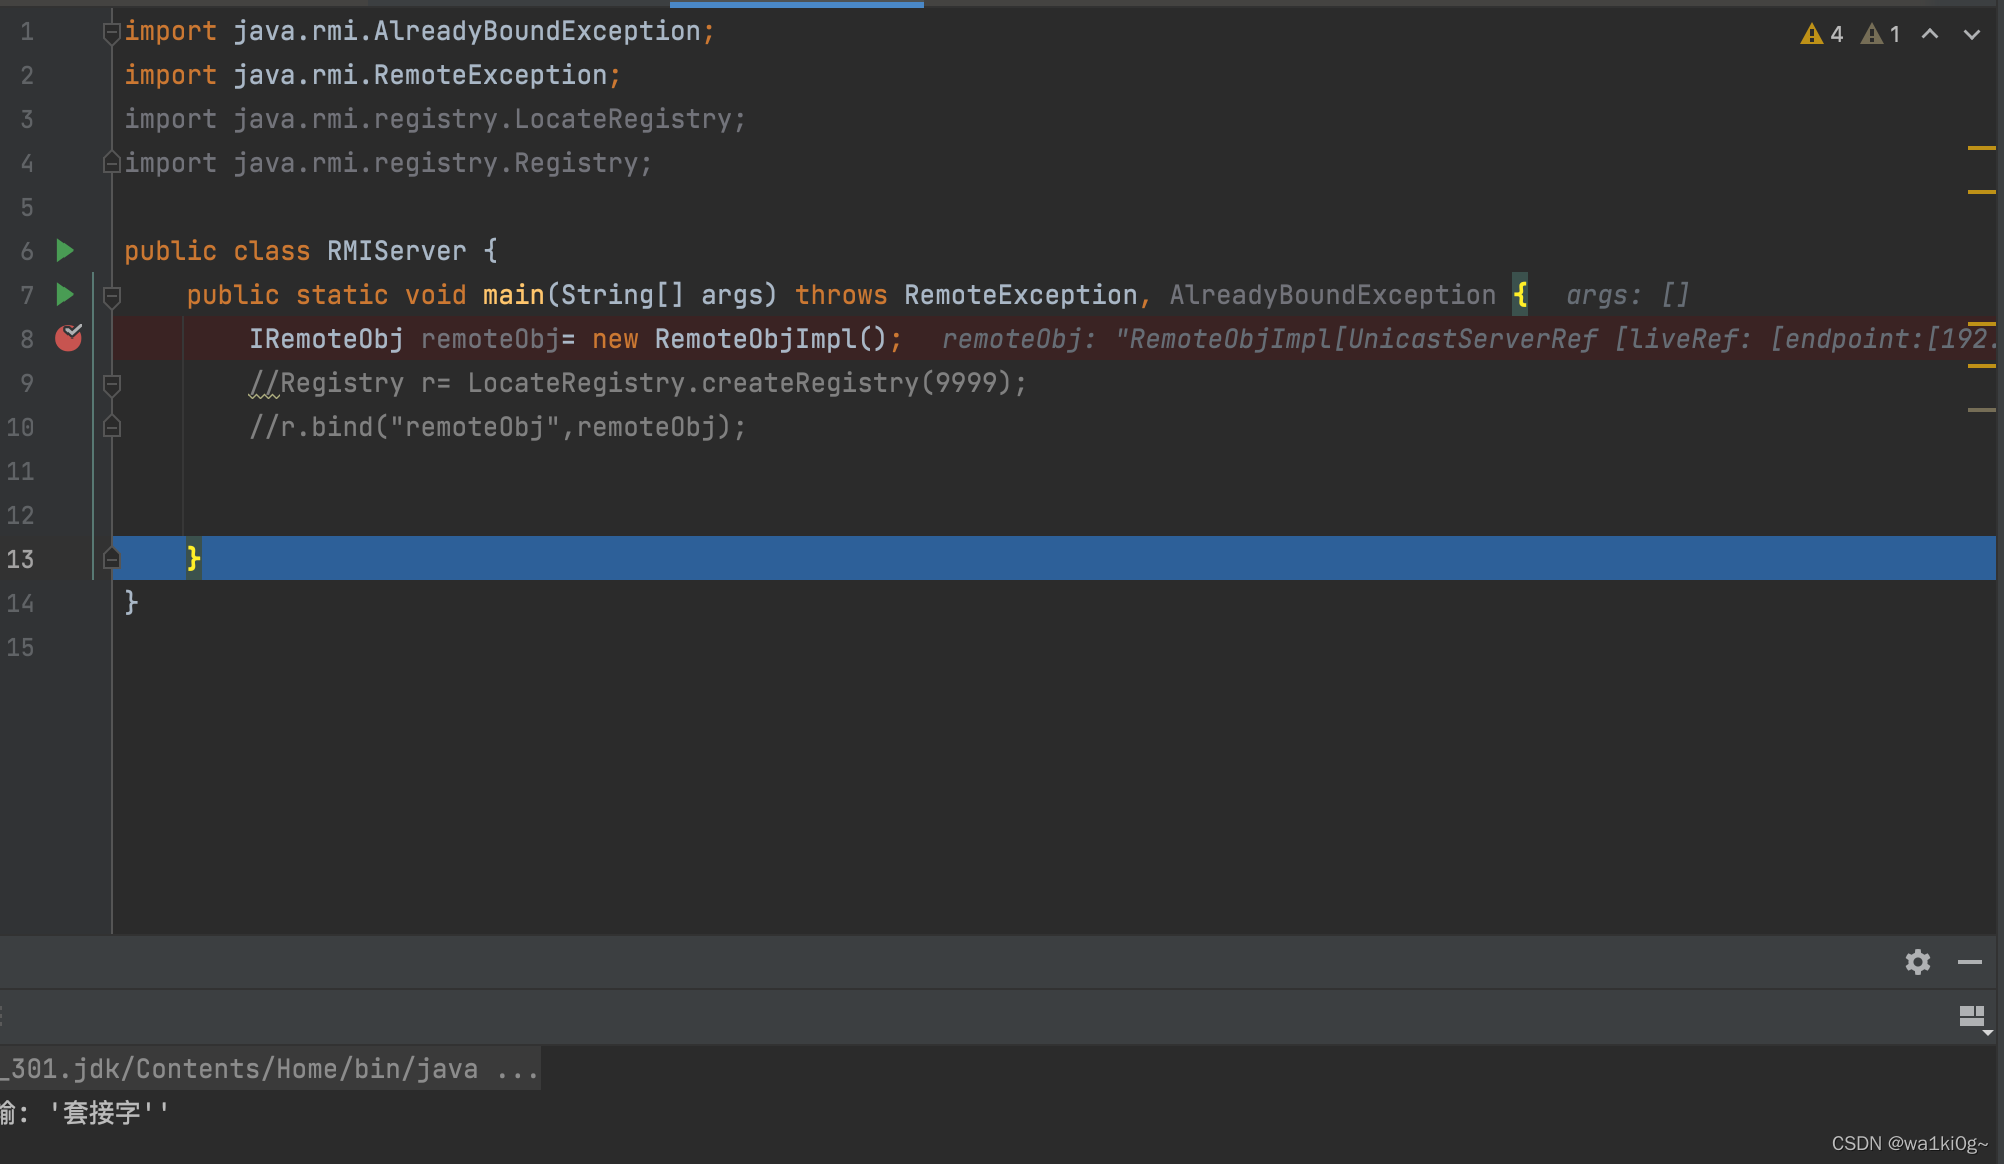Click the commented r.bind line

(498, 427)
